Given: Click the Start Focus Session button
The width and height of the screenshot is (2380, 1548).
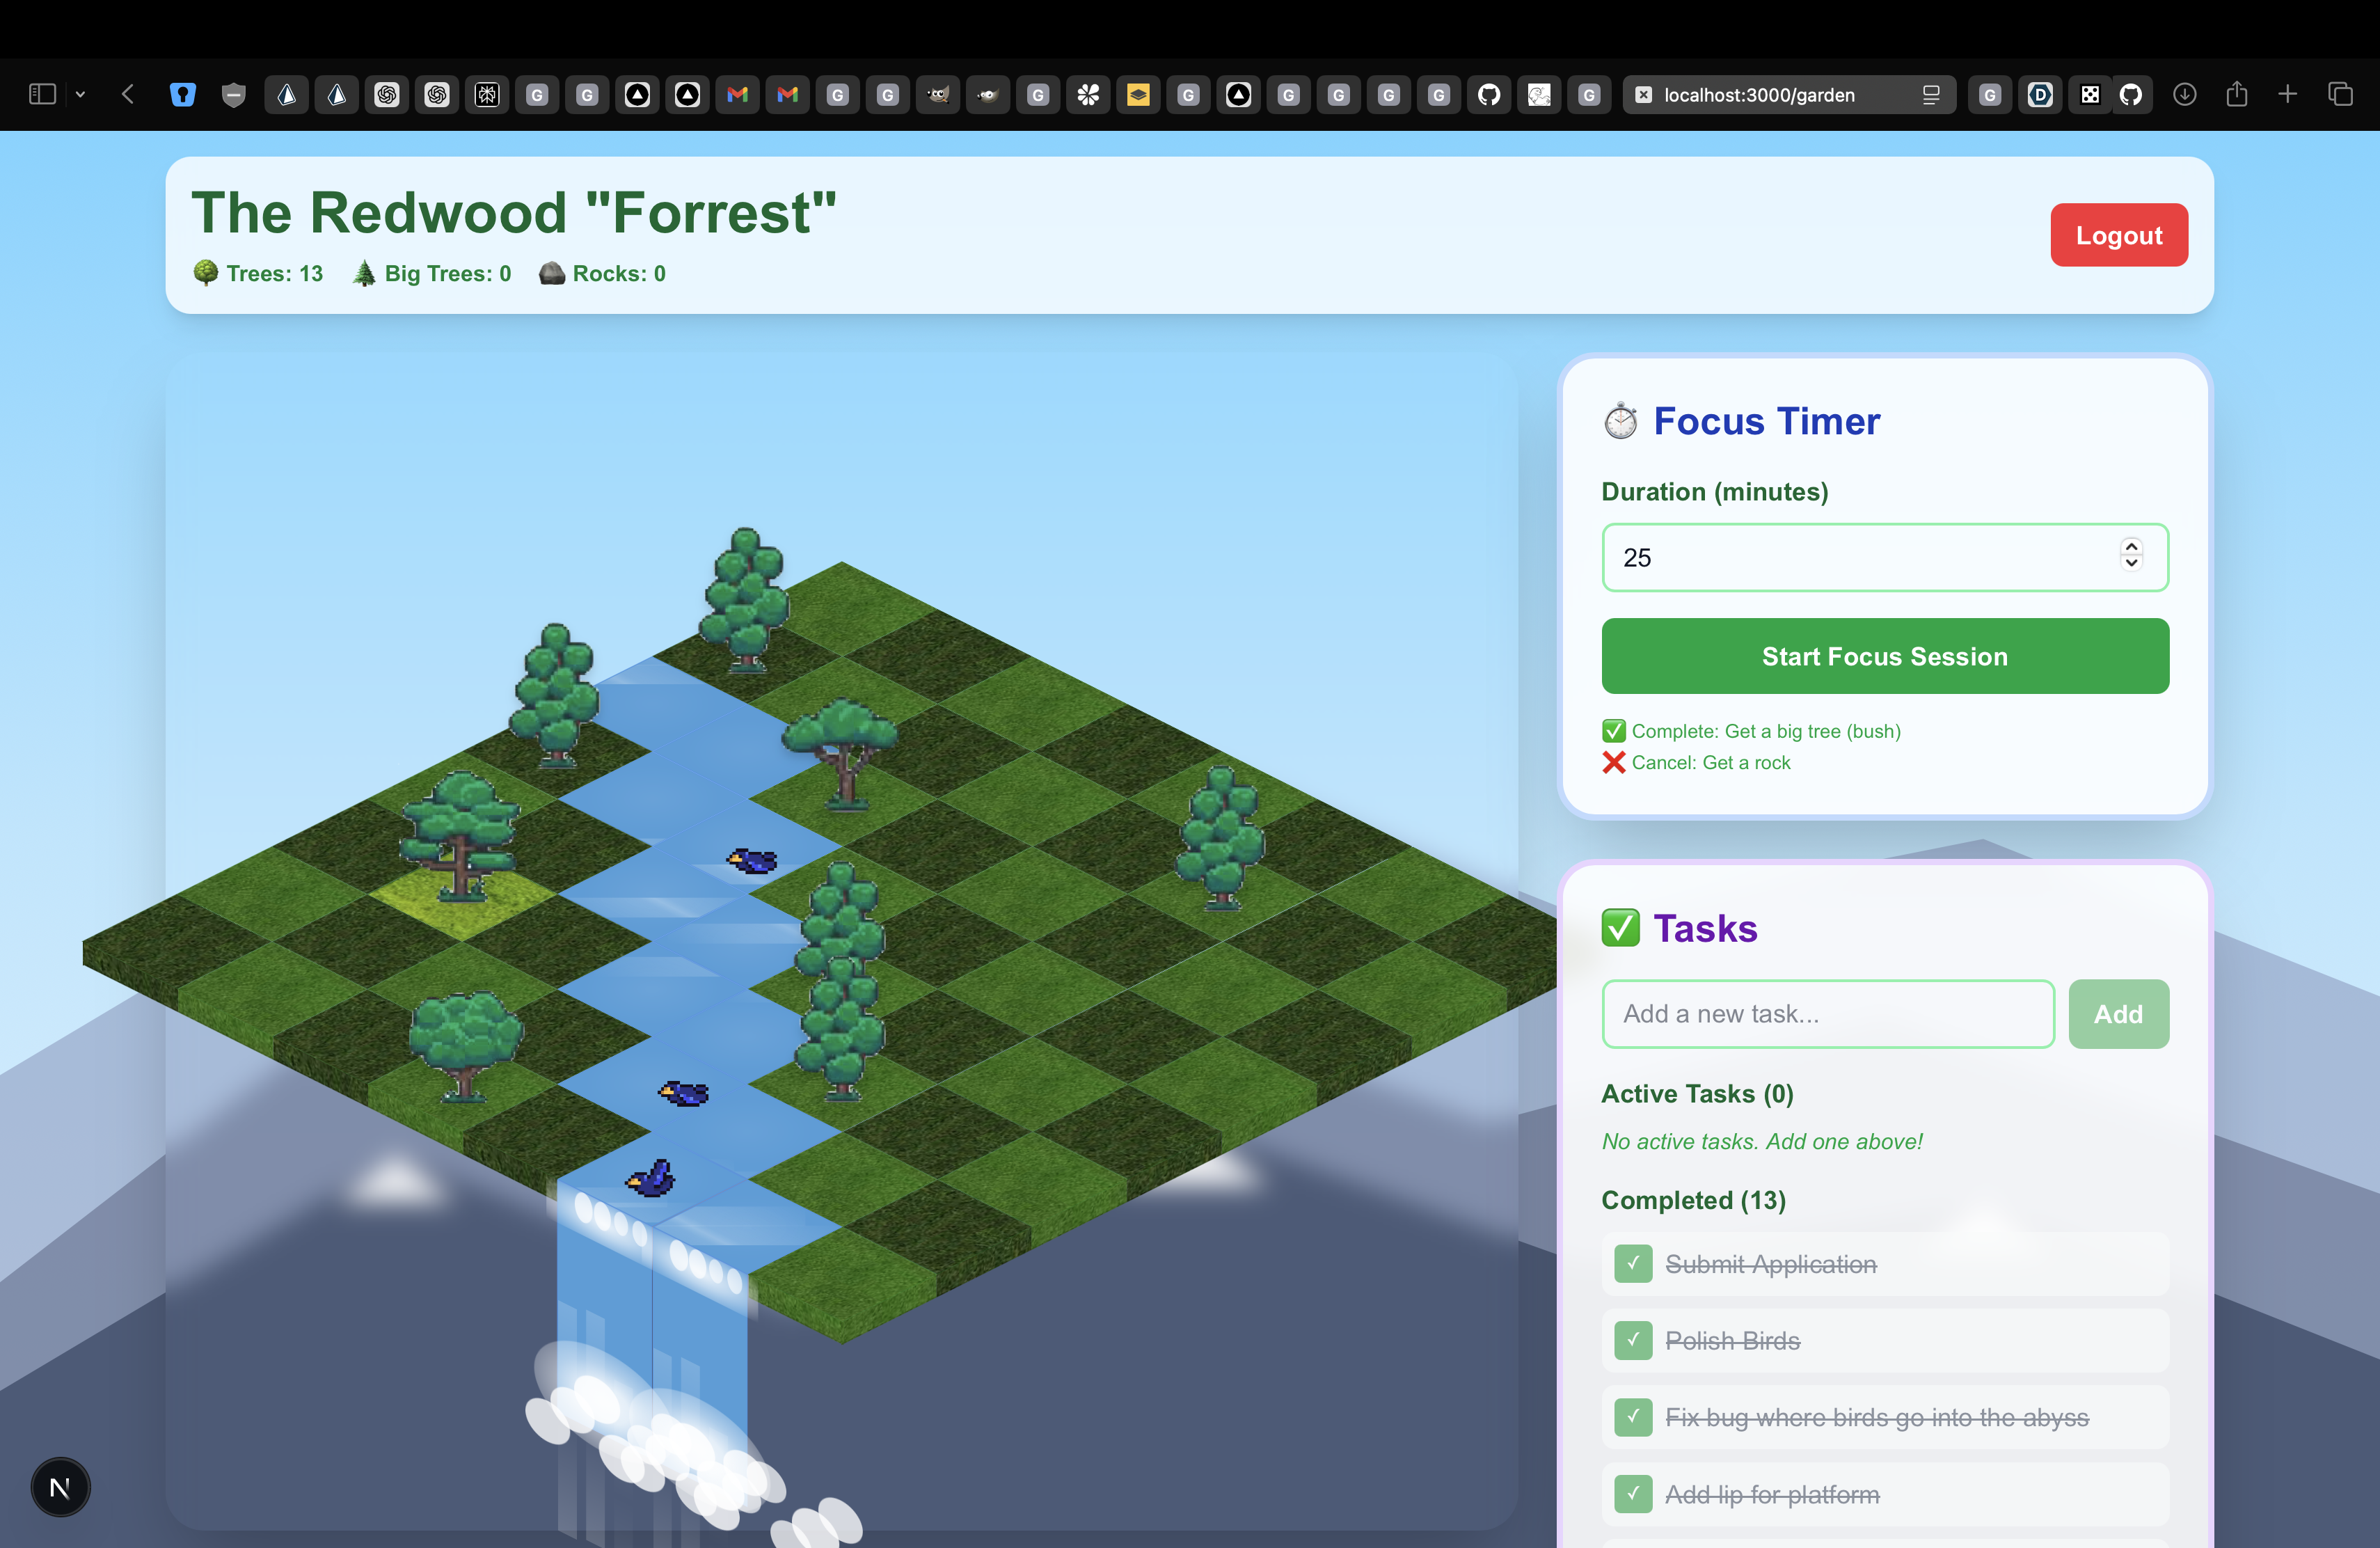Looking at the screenshot, I should pyautogui.click(x=1884, y=656).
